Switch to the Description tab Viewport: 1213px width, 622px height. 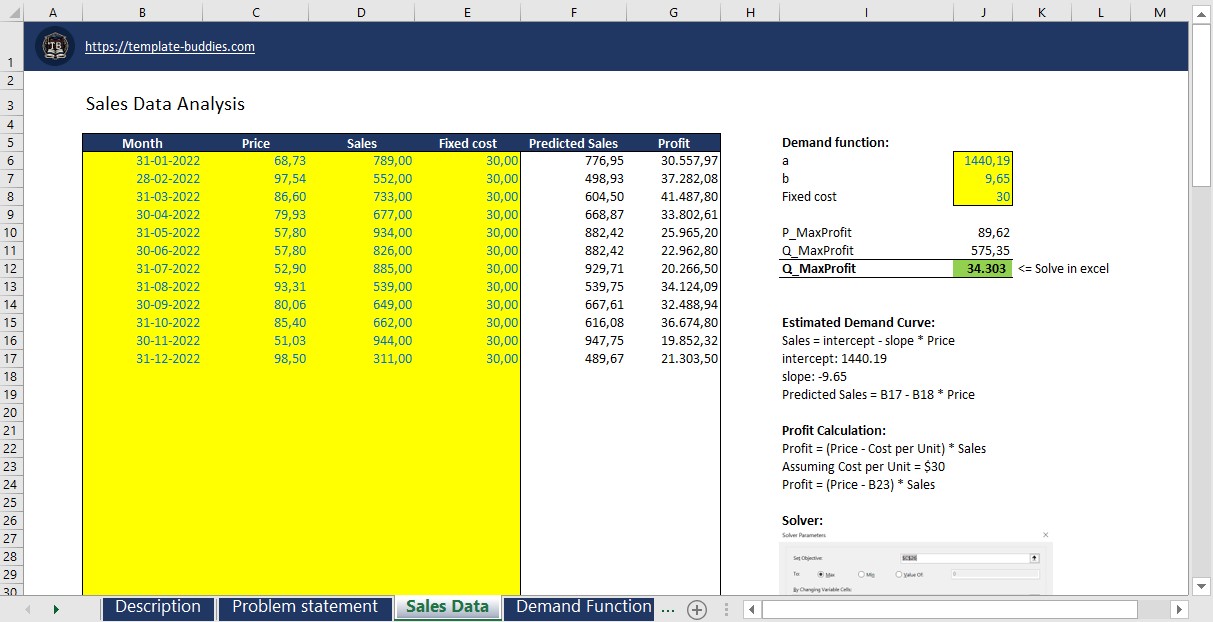click(x=157, y=606)
